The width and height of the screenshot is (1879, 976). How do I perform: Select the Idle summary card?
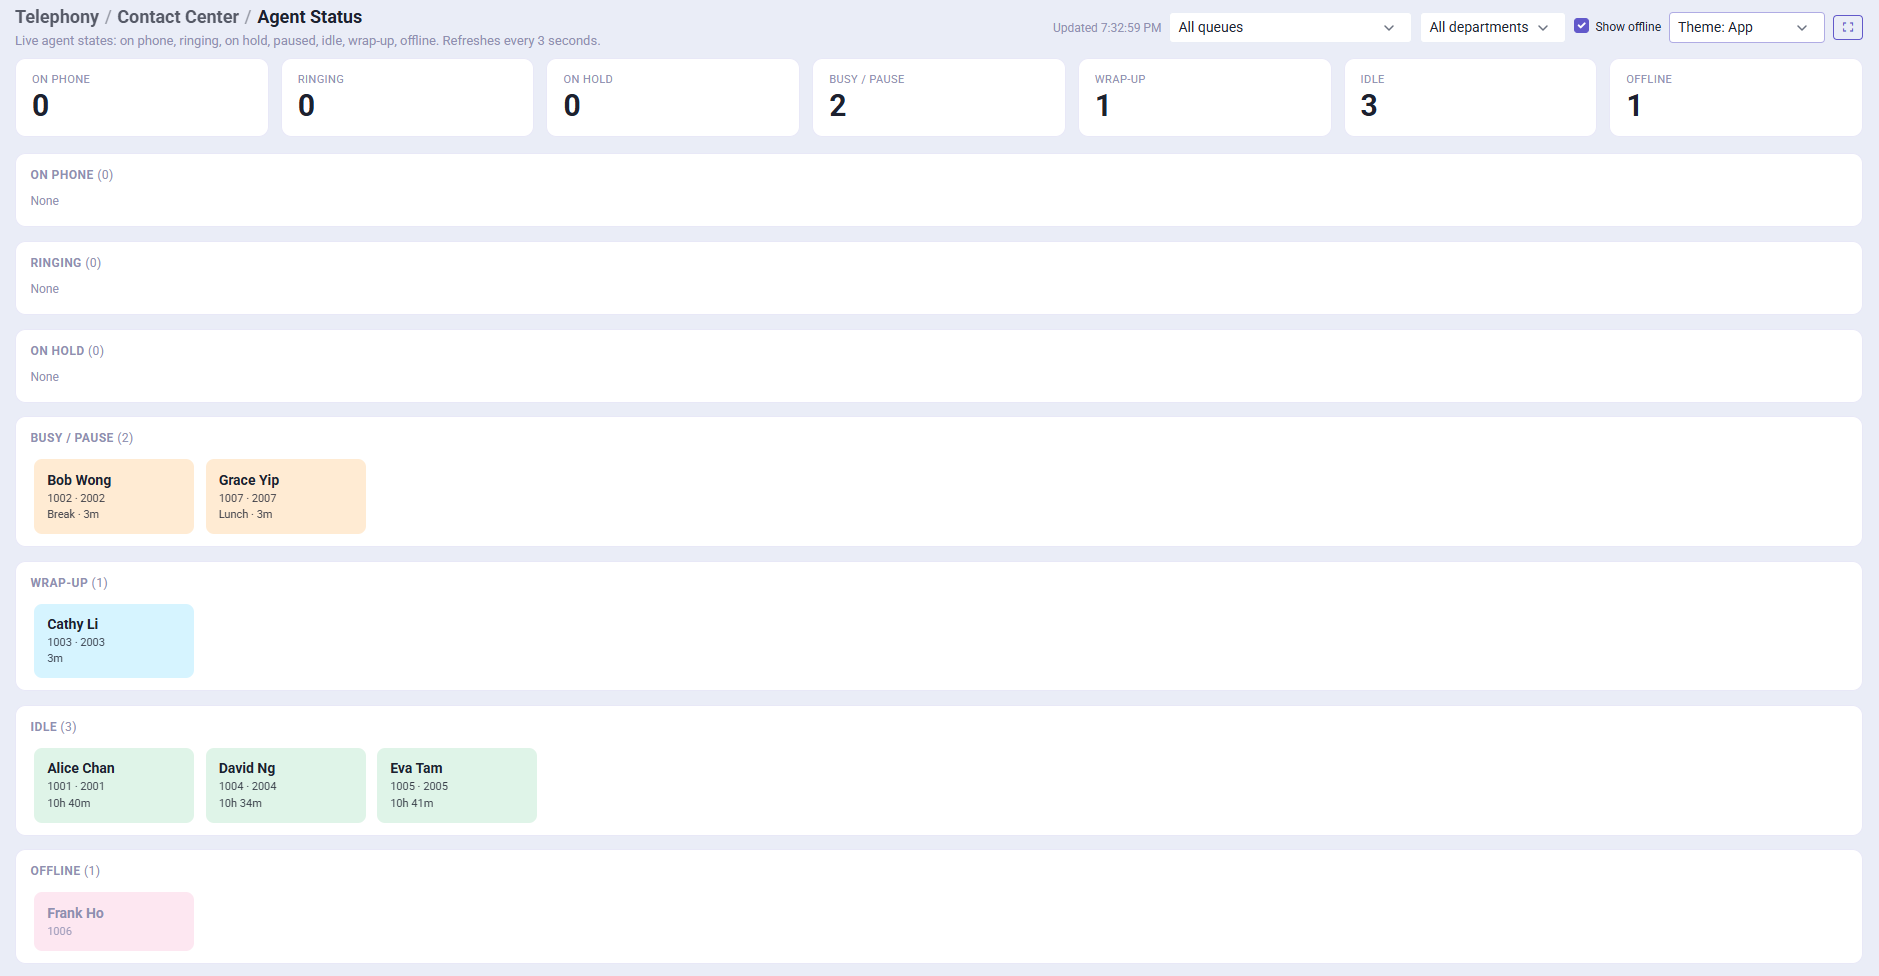point(1470,97)
